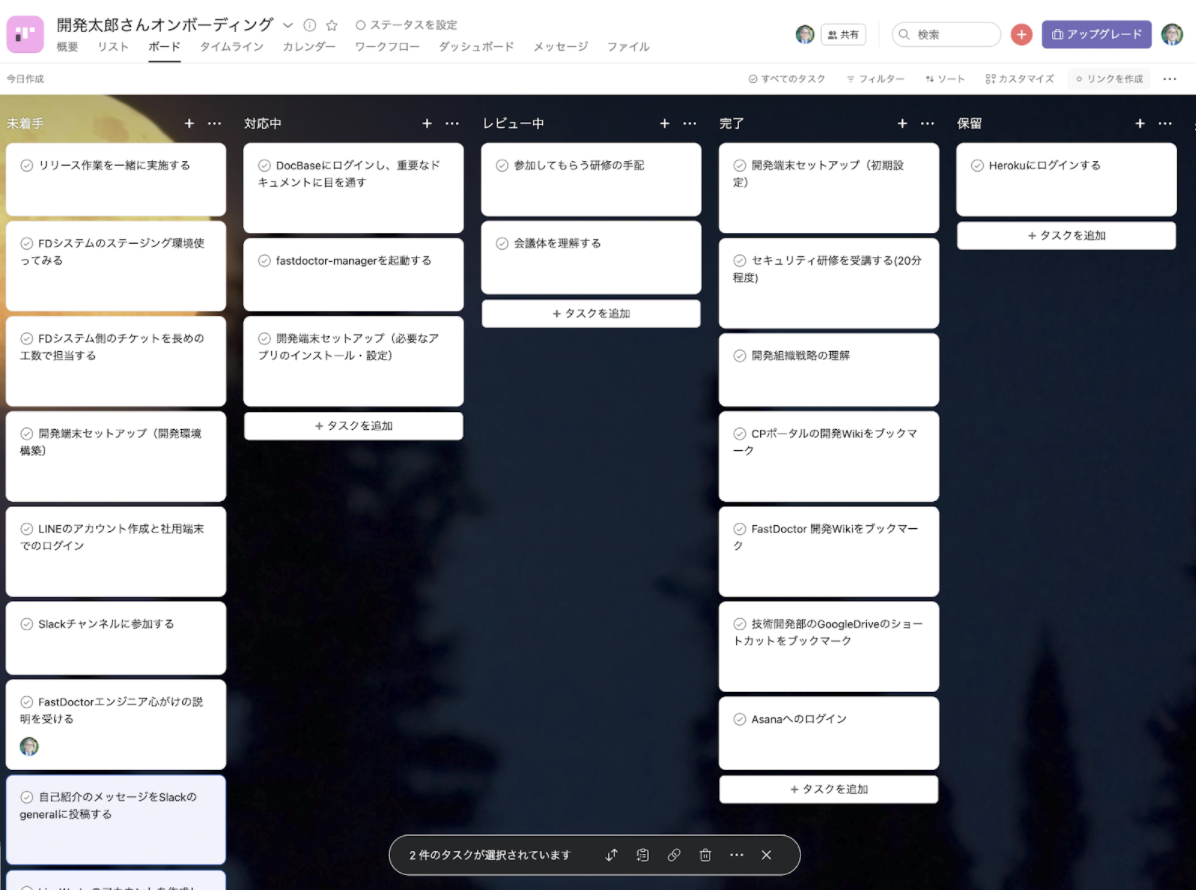1196x890 pixels.
Task: Open セキュリティ研修を受講する task card
Action: (x=828, y=283)
